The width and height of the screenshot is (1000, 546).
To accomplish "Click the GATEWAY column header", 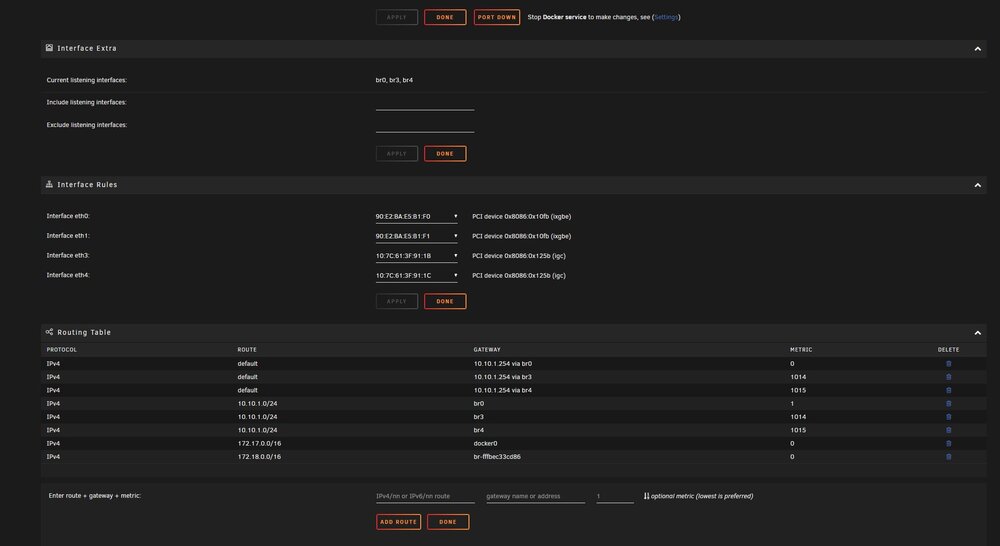I will click(487, 350).
